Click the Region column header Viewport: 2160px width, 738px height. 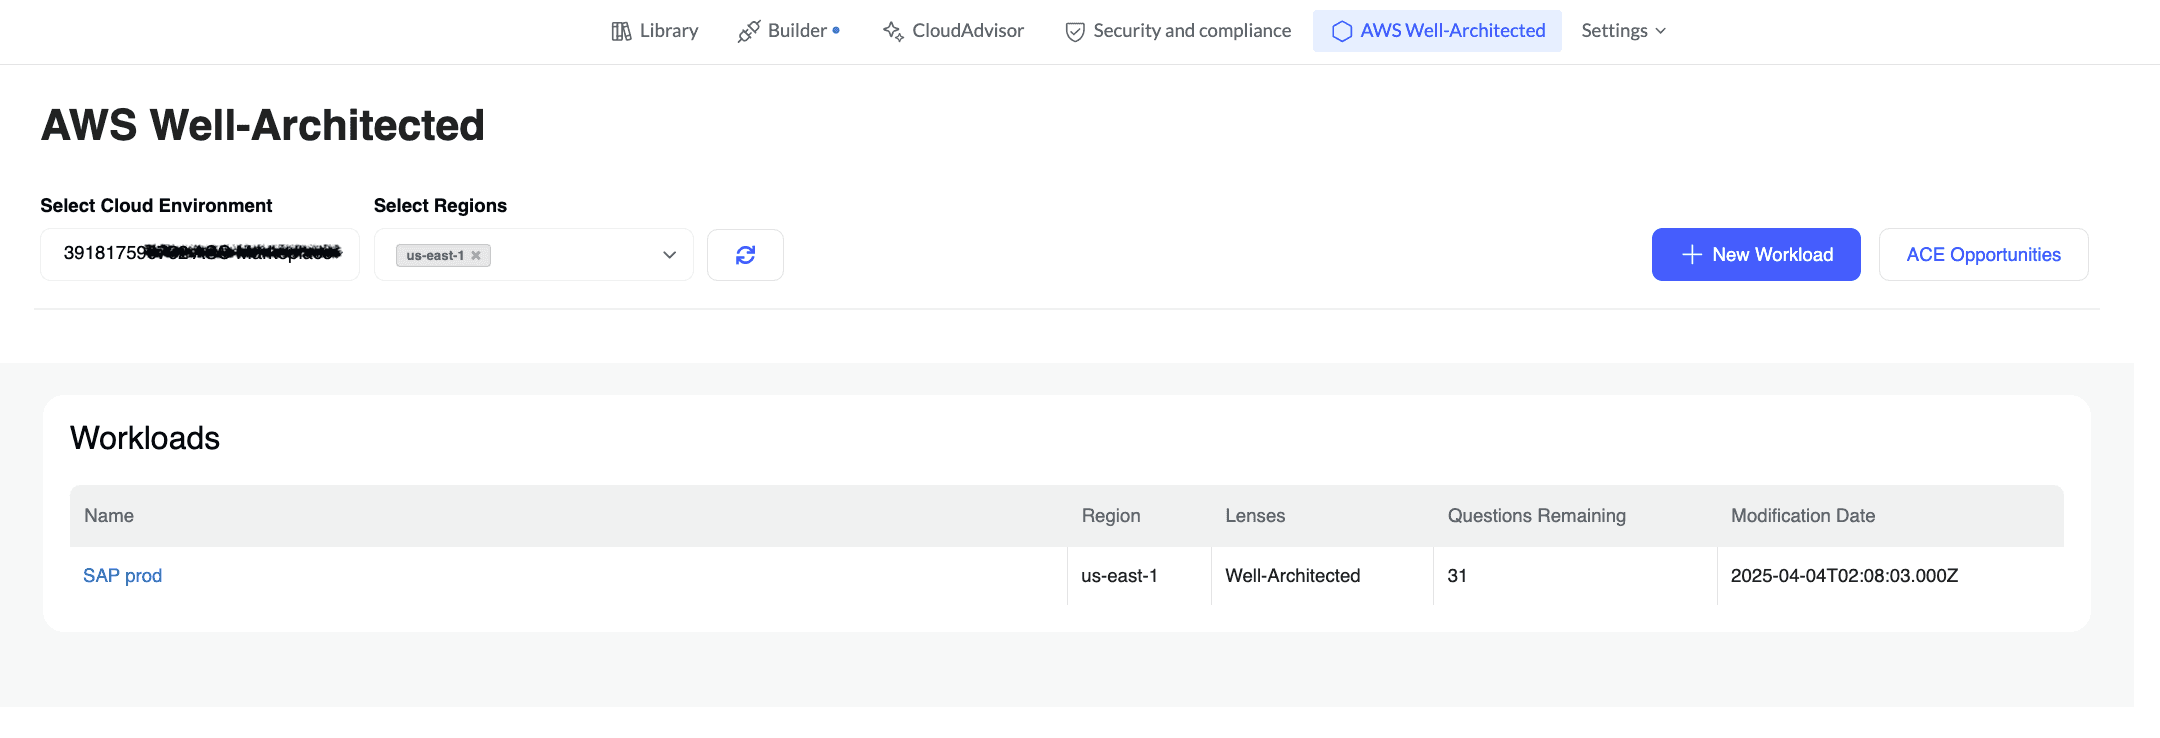click(1111, 516)
